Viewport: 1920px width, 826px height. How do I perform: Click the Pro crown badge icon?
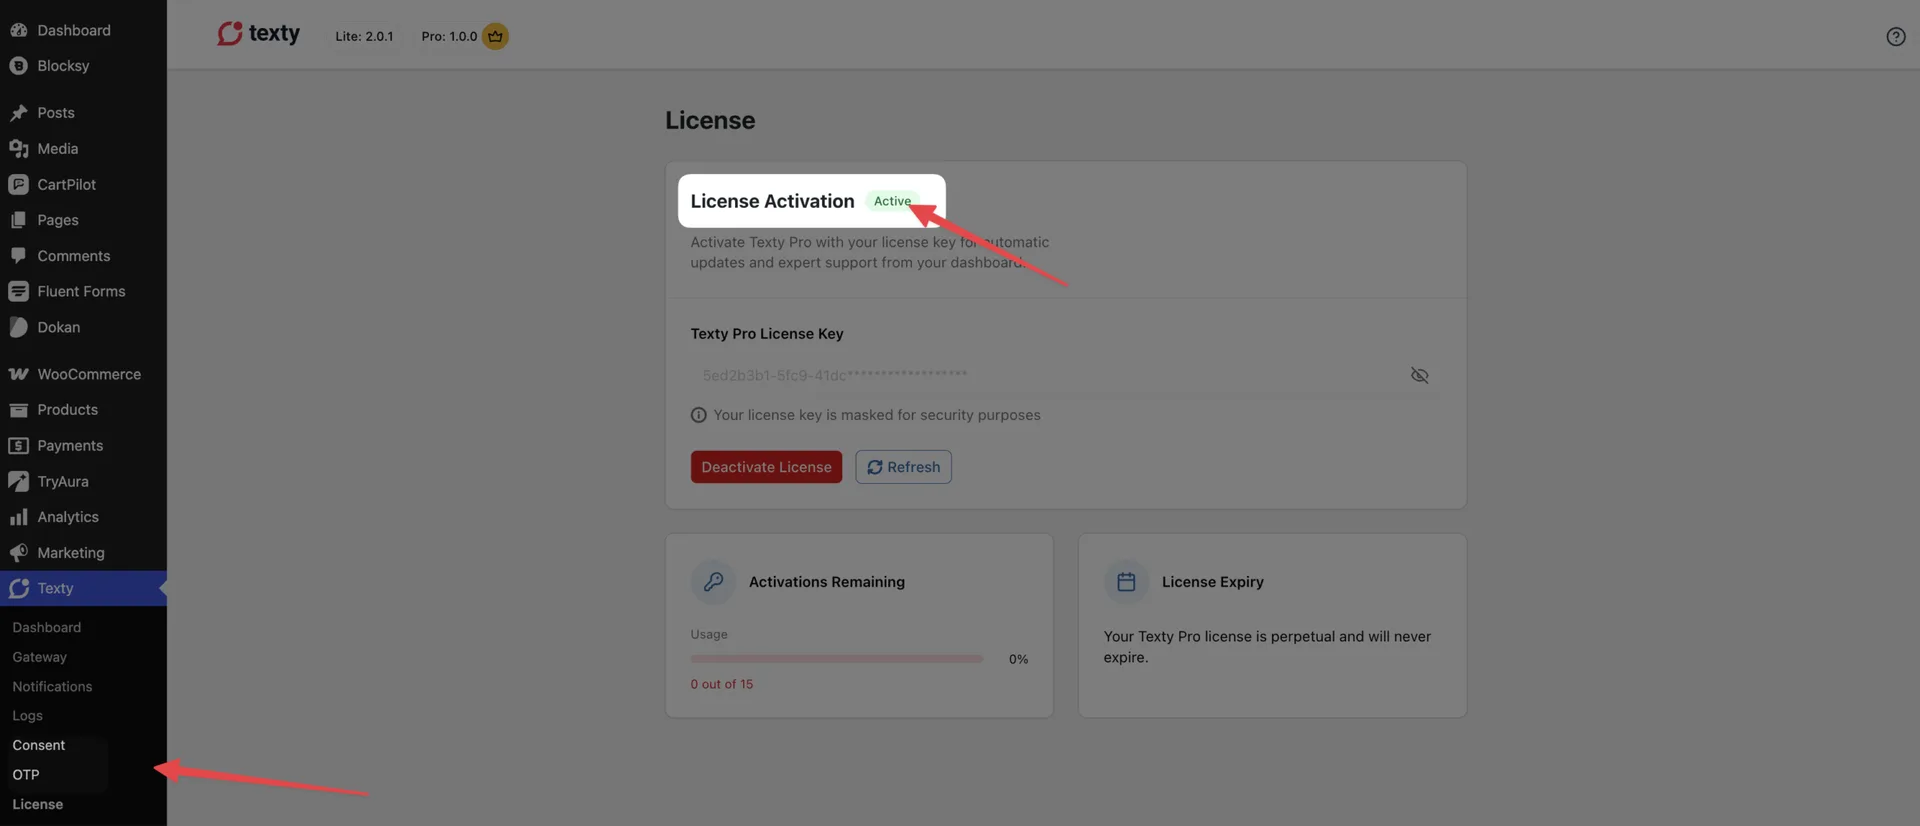(495, 36)
